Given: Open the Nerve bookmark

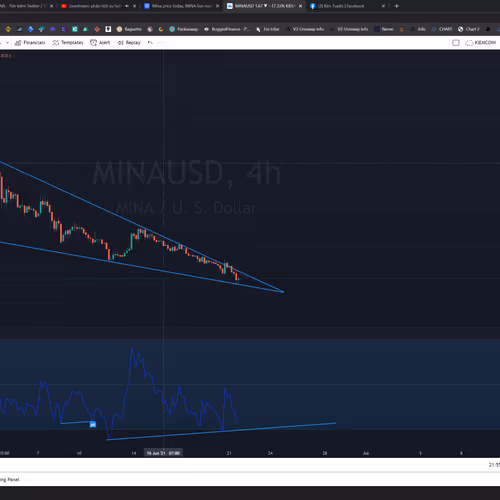Looking at the screenshot, I should 384,29.
